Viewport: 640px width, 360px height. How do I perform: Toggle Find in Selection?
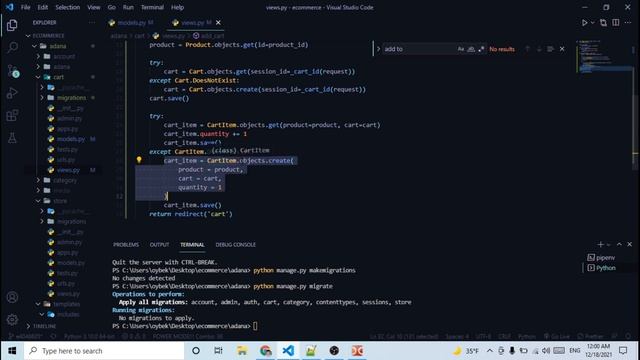pos(550,49)
